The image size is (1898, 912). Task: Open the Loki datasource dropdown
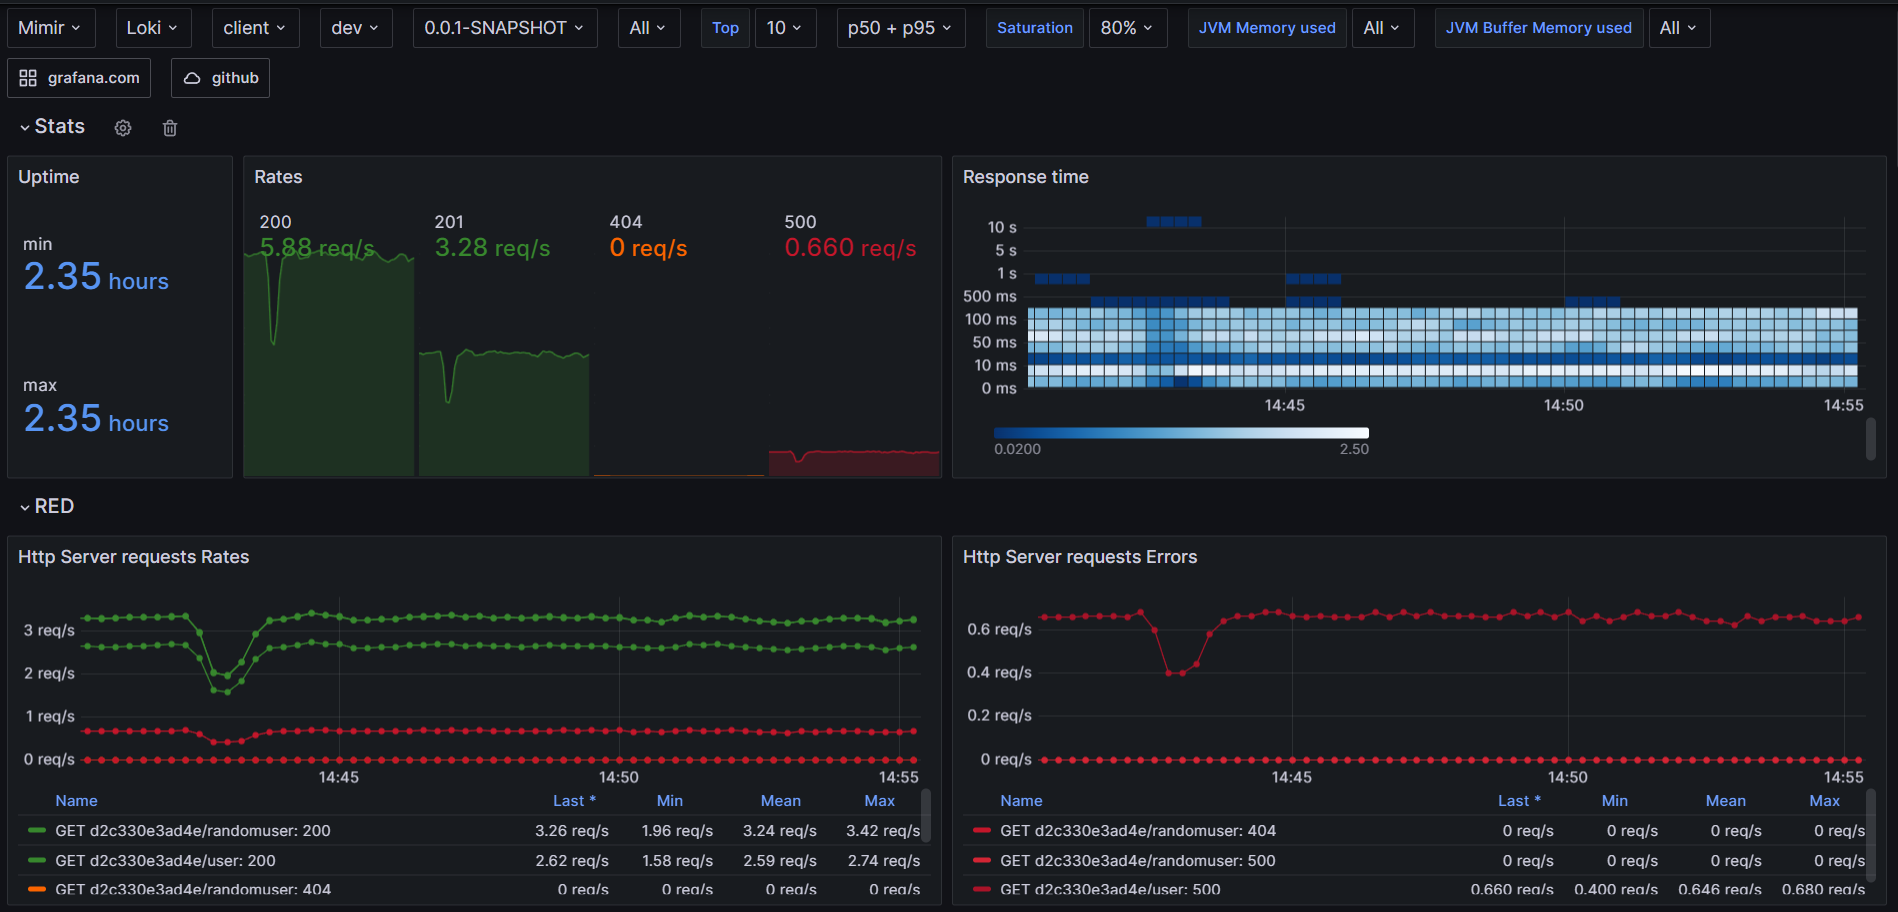point(152,28)
